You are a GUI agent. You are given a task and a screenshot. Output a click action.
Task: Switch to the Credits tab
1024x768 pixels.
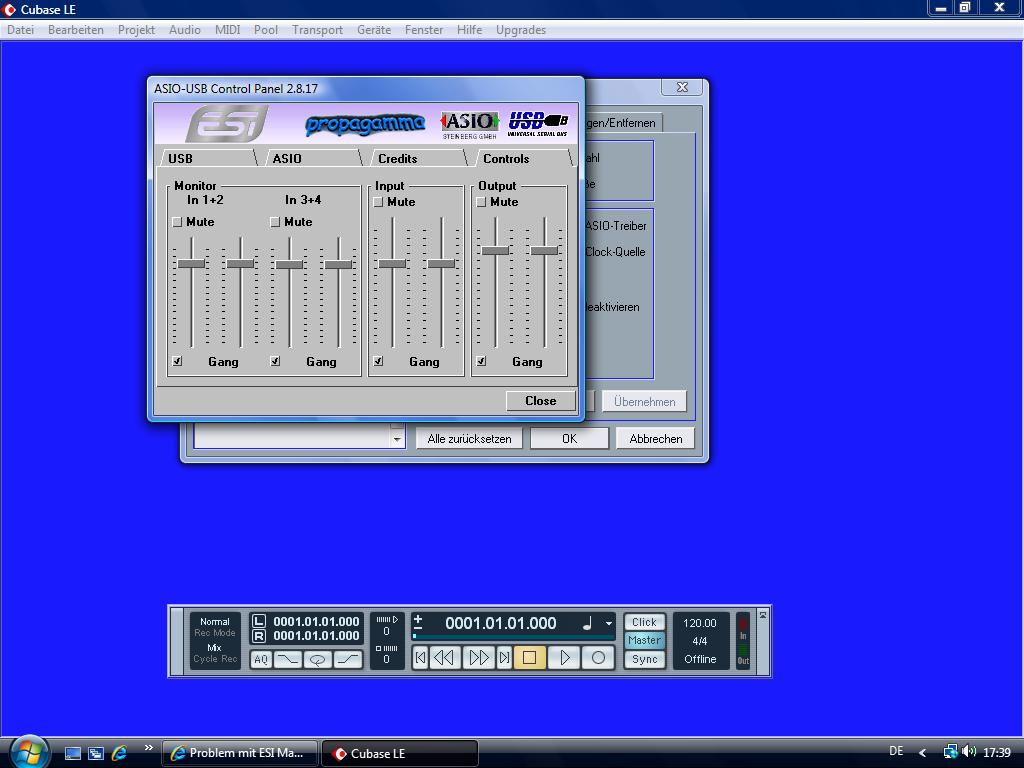click(417, 158)
